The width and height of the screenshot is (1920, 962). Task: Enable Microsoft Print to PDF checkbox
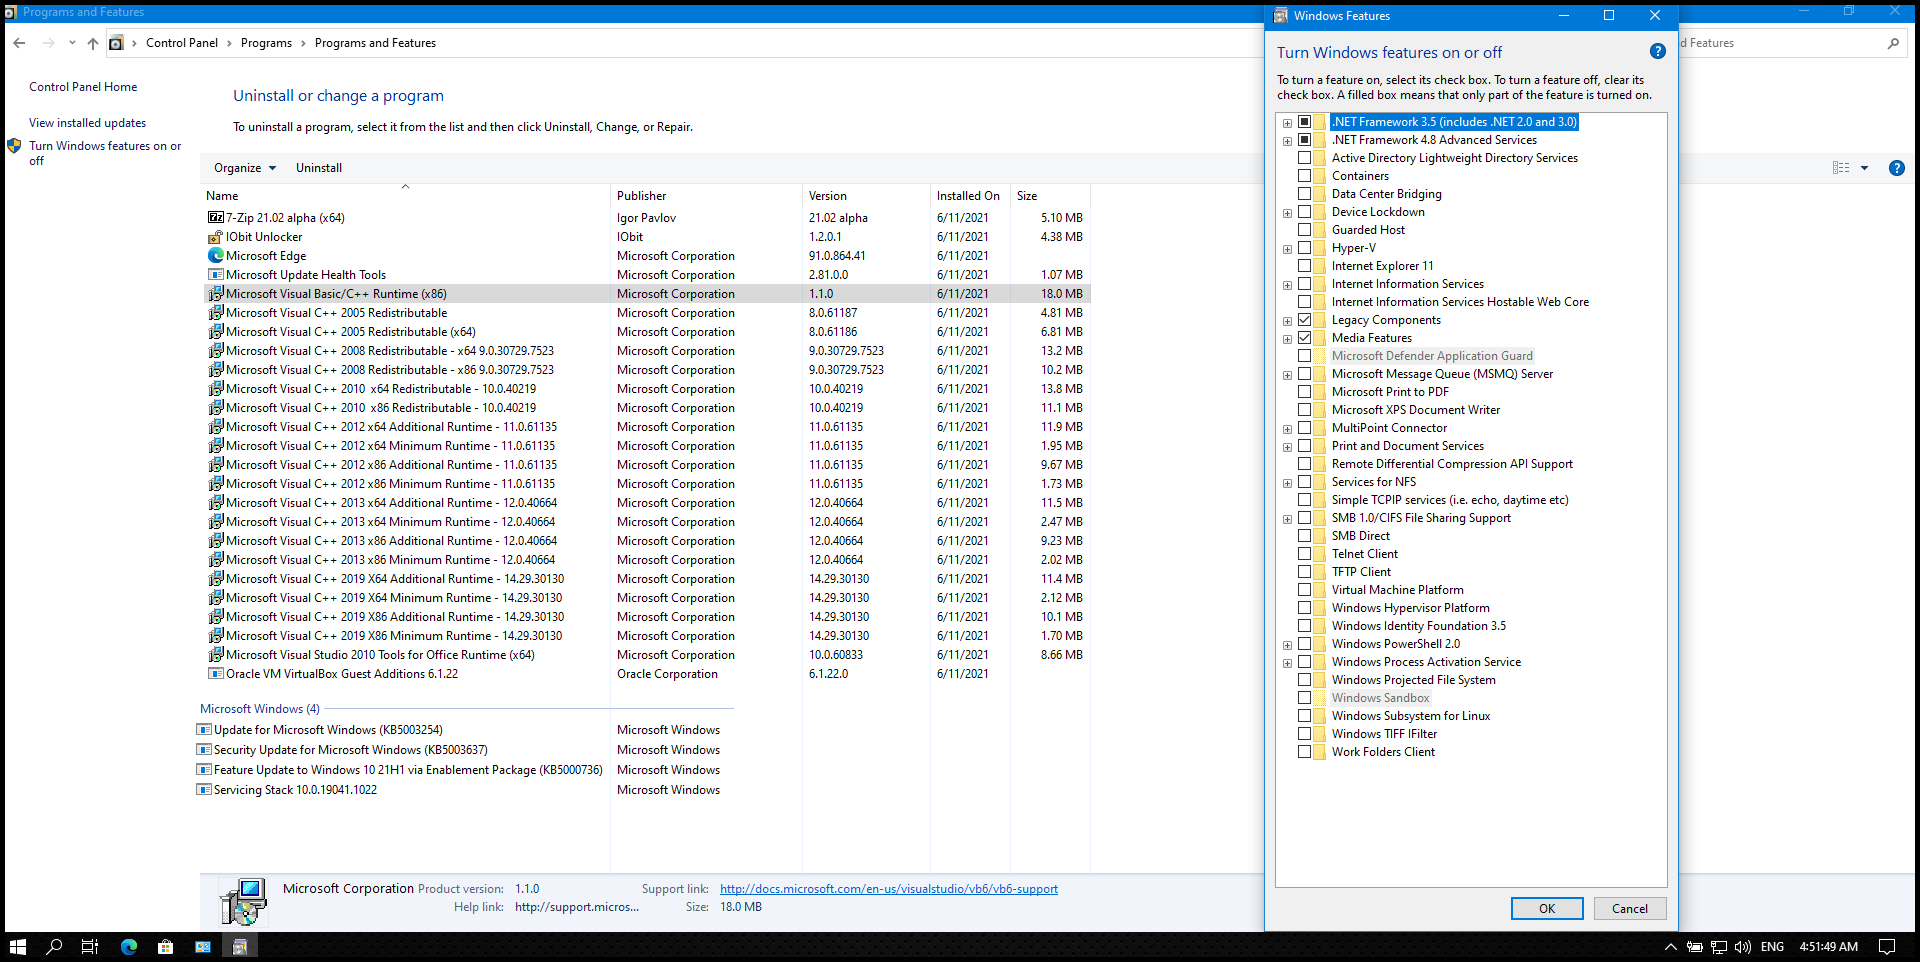(x=1304, y=392)
